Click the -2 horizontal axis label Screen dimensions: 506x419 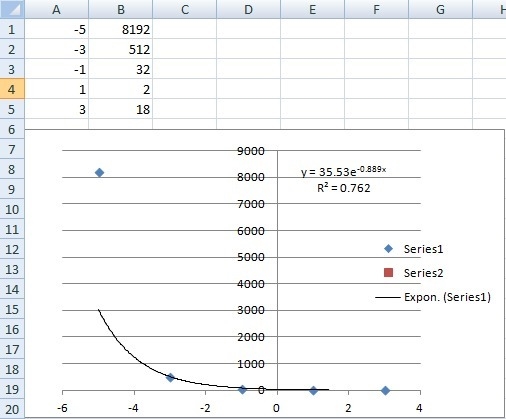pos(206,408)
